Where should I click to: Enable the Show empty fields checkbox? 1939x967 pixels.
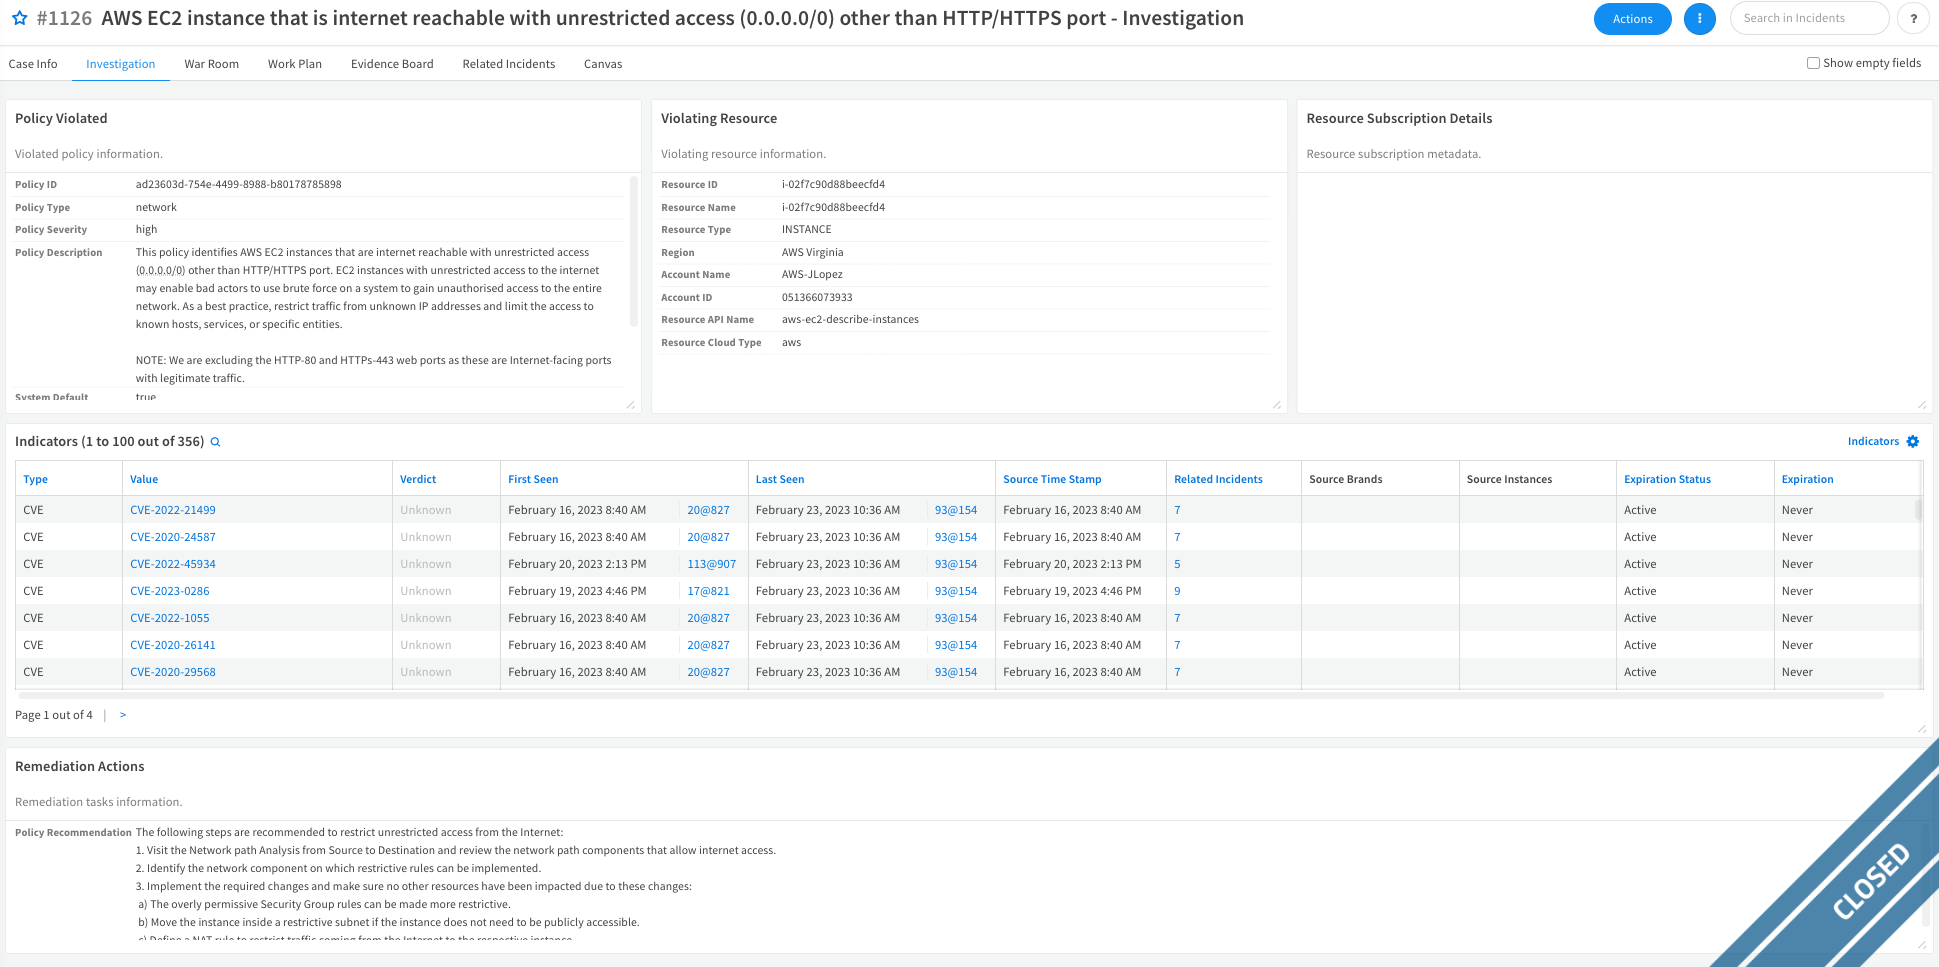click(x=1813, y=63)
